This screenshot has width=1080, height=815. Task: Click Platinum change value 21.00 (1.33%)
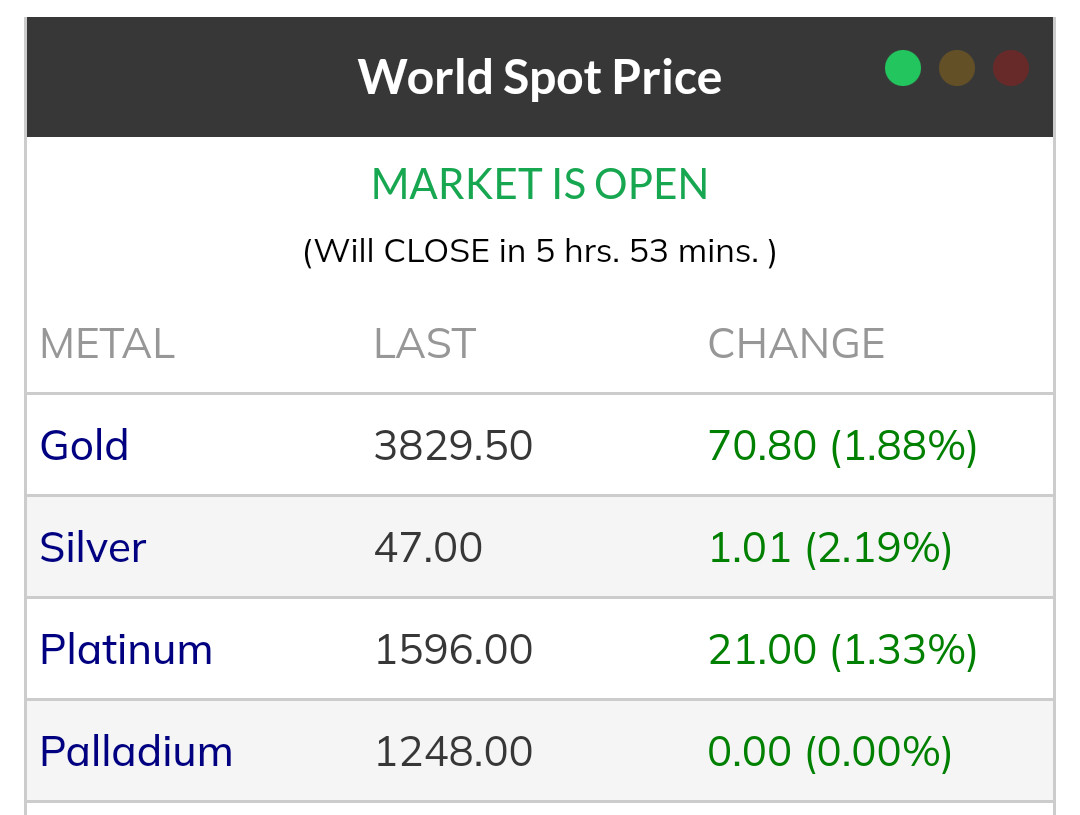click(842, 650)
